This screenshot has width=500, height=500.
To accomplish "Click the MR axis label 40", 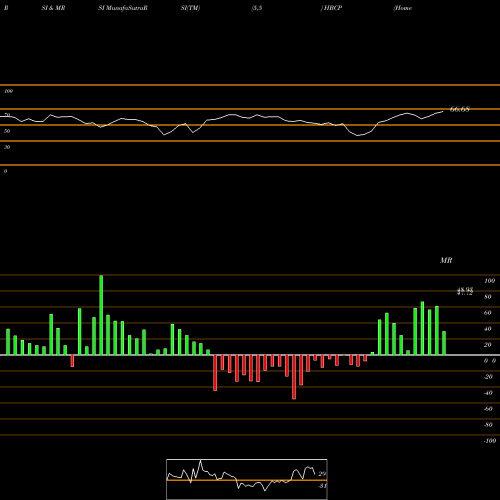I will [x=488, y=329].
